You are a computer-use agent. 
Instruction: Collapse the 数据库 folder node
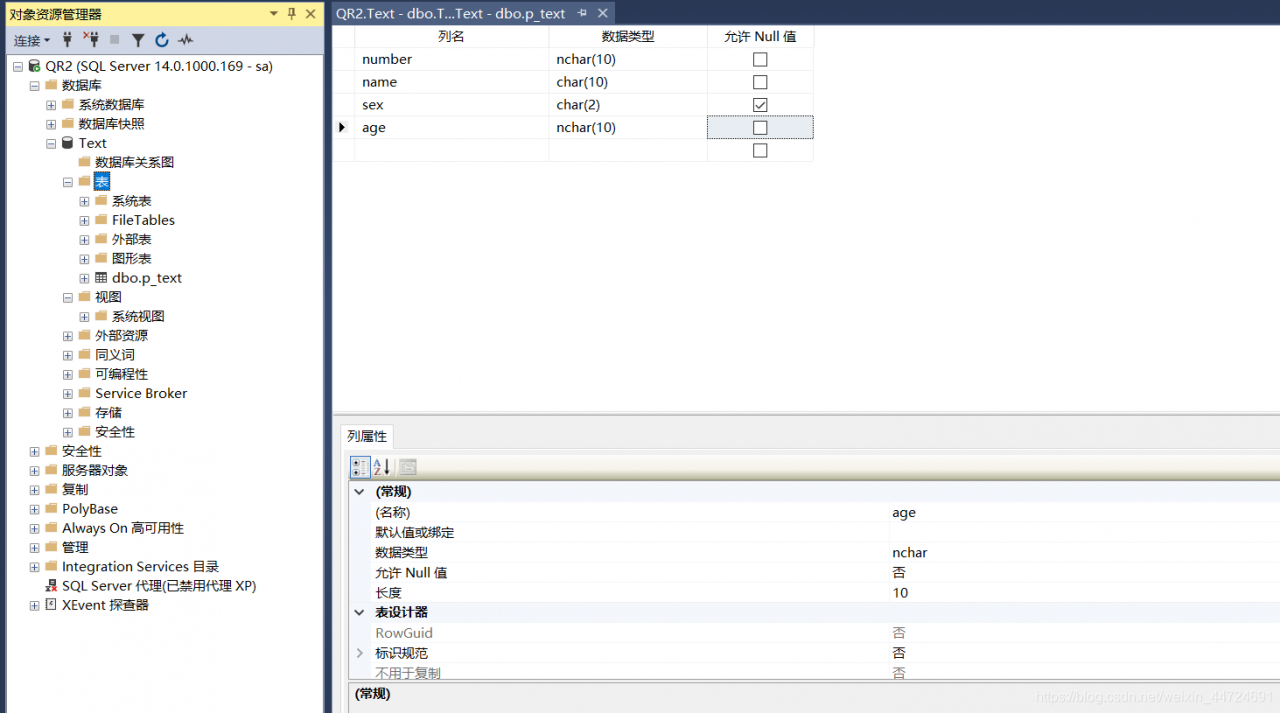coord(35,86)
